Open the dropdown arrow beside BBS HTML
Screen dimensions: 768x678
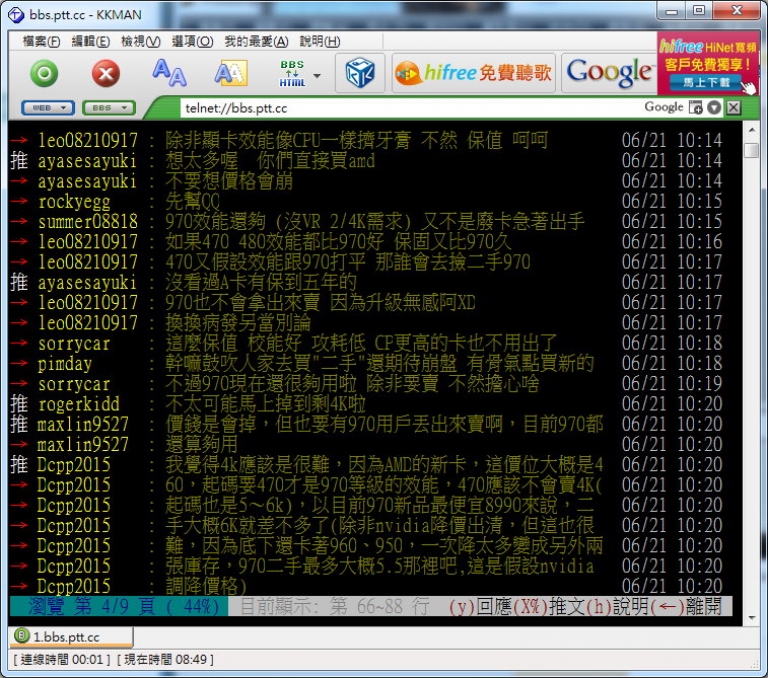coord(317,75)
